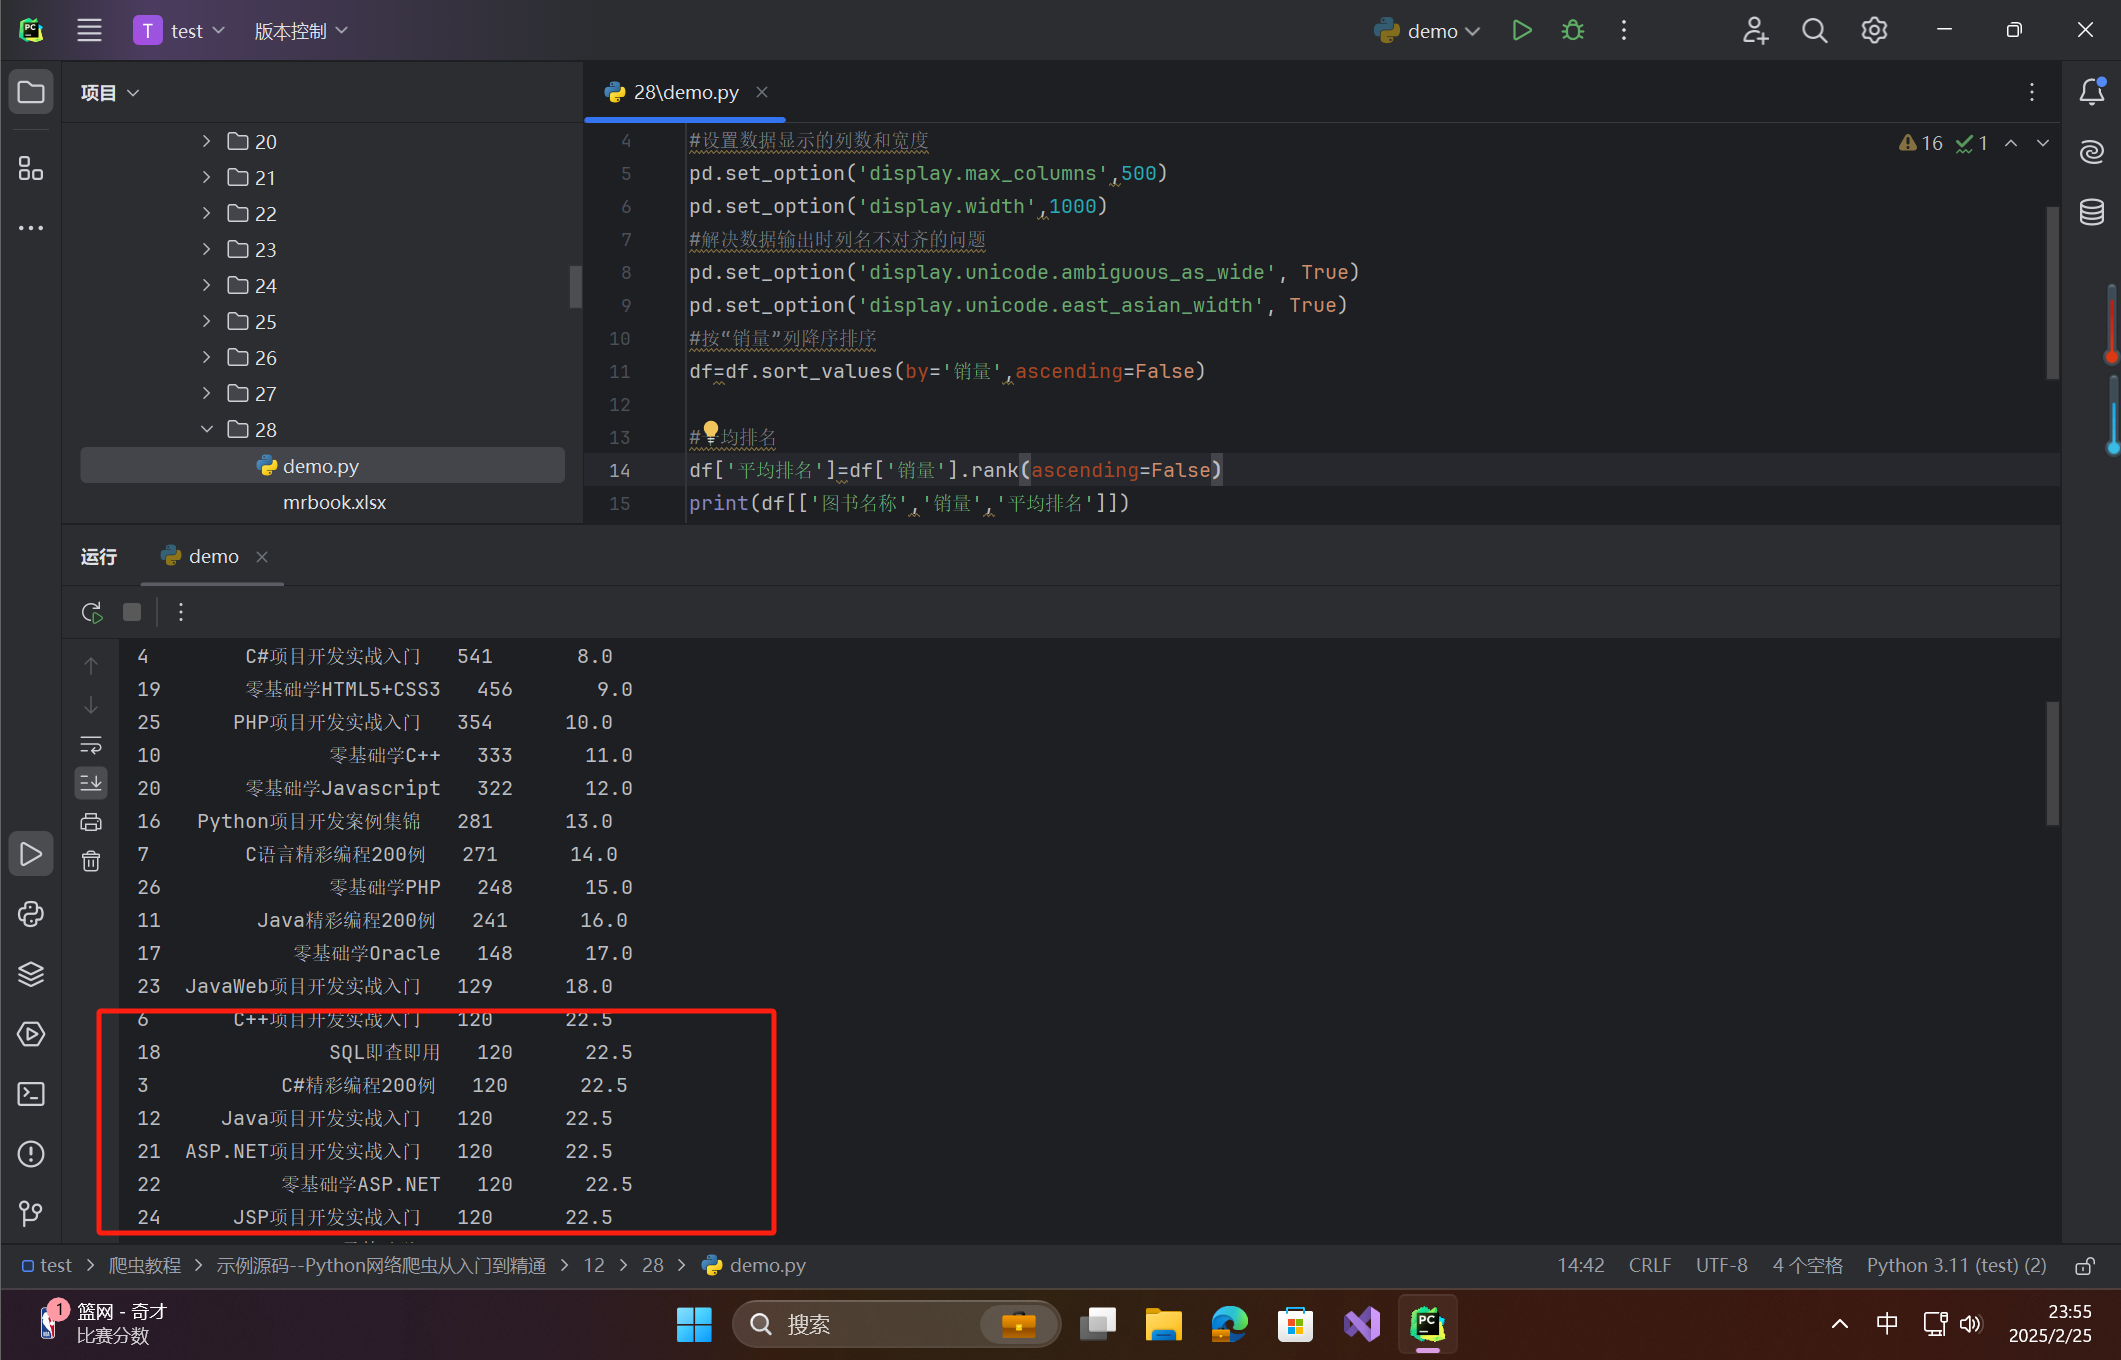The height and width of the screenshot is (1360, 2121).
Task: Open Windows Start menu
Action: (694, 1324)
